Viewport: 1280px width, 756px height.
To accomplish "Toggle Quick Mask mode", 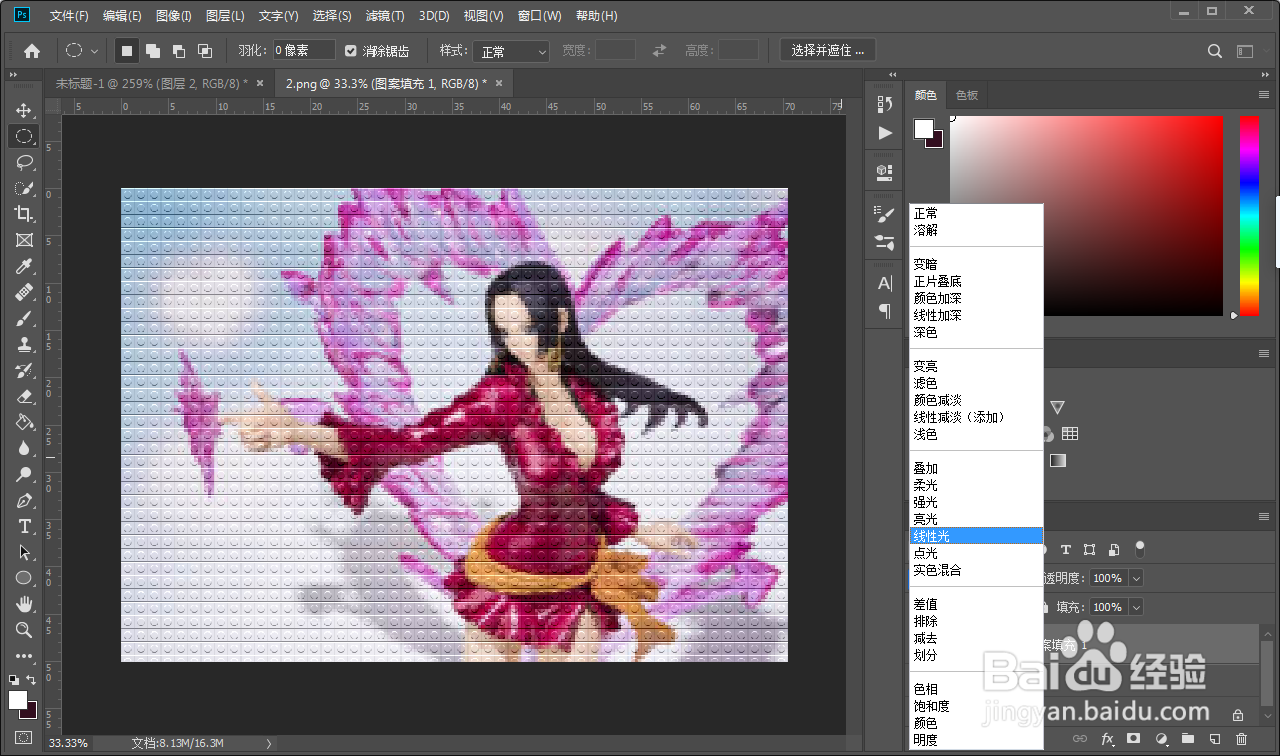I will [24, 738].
